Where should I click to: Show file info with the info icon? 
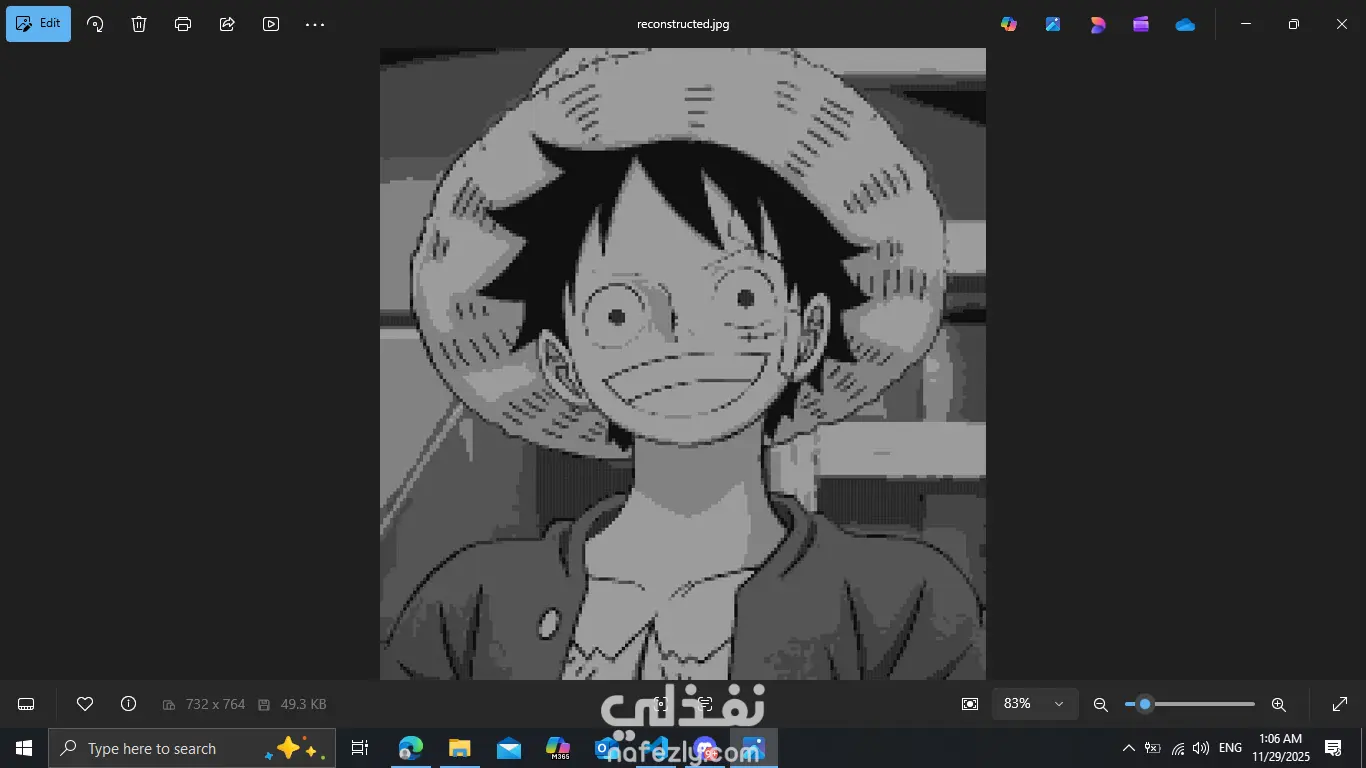[128, 704]
